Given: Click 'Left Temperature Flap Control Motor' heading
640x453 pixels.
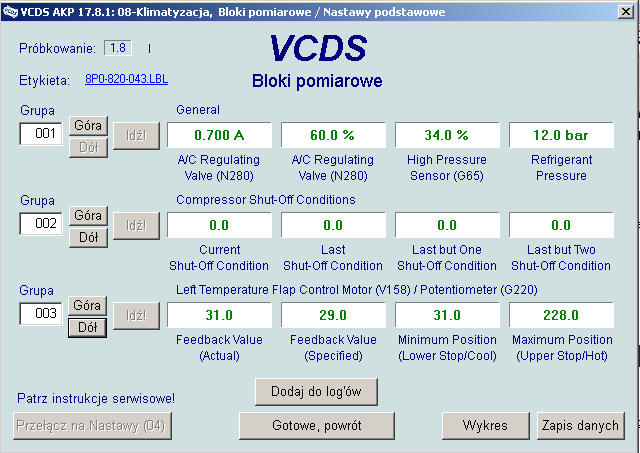Looking at the screenshot, I should [357, 290].
